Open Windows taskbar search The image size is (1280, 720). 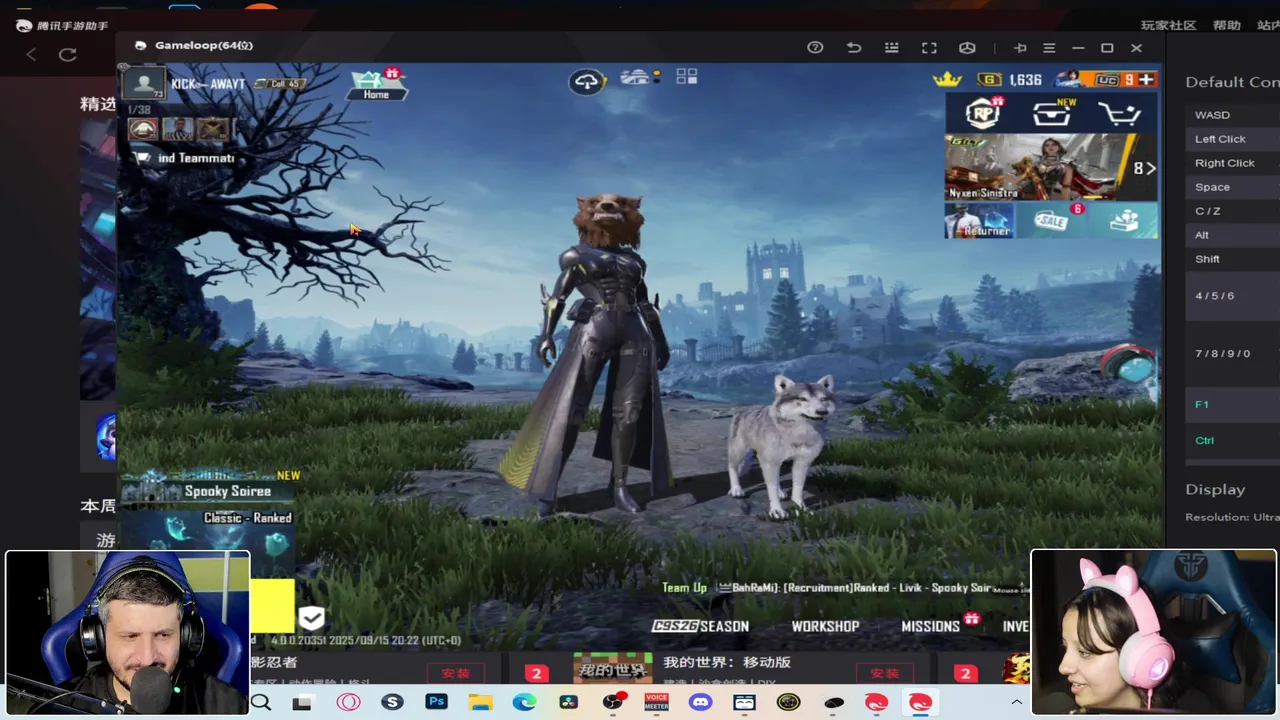tap(261, 703)
